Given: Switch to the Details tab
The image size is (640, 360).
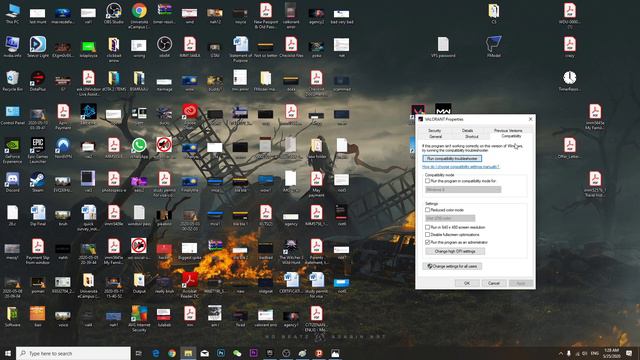Looking at the screenshot, I should (467, 131).
